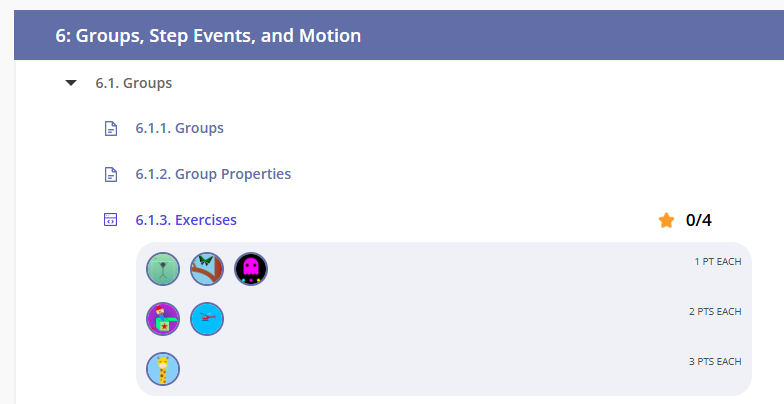This screenshot has width=784, height=404.
Task: Collapse the 6.1 Groups section arrow
Action: (x=70, y=83)
